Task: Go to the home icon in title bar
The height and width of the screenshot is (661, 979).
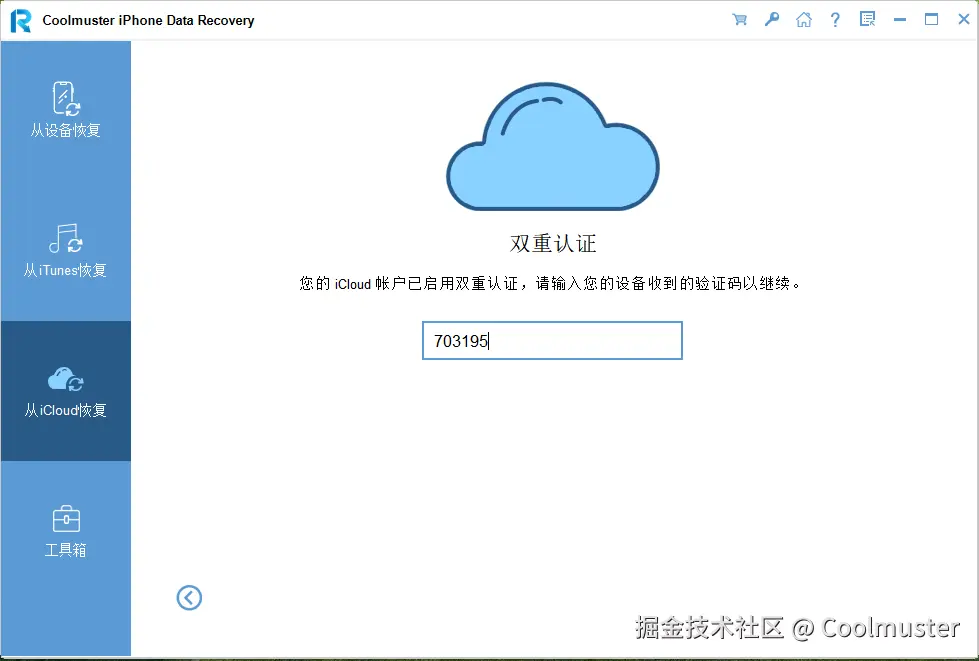Action: (804, 20)
